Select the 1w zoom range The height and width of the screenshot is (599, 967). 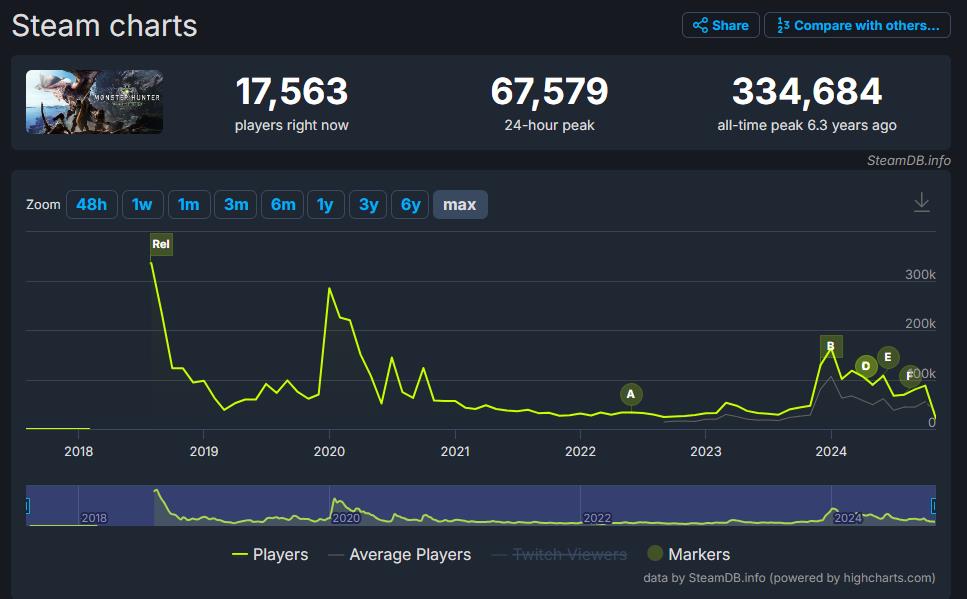[142, 205]
